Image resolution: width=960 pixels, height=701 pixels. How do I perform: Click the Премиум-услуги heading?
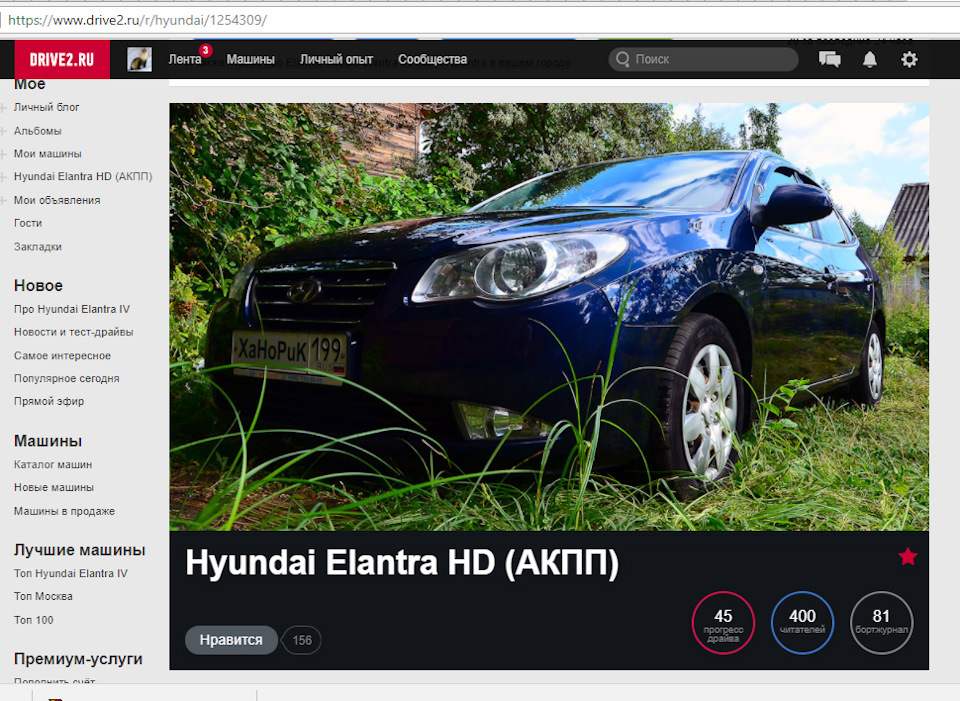[78, 659]
